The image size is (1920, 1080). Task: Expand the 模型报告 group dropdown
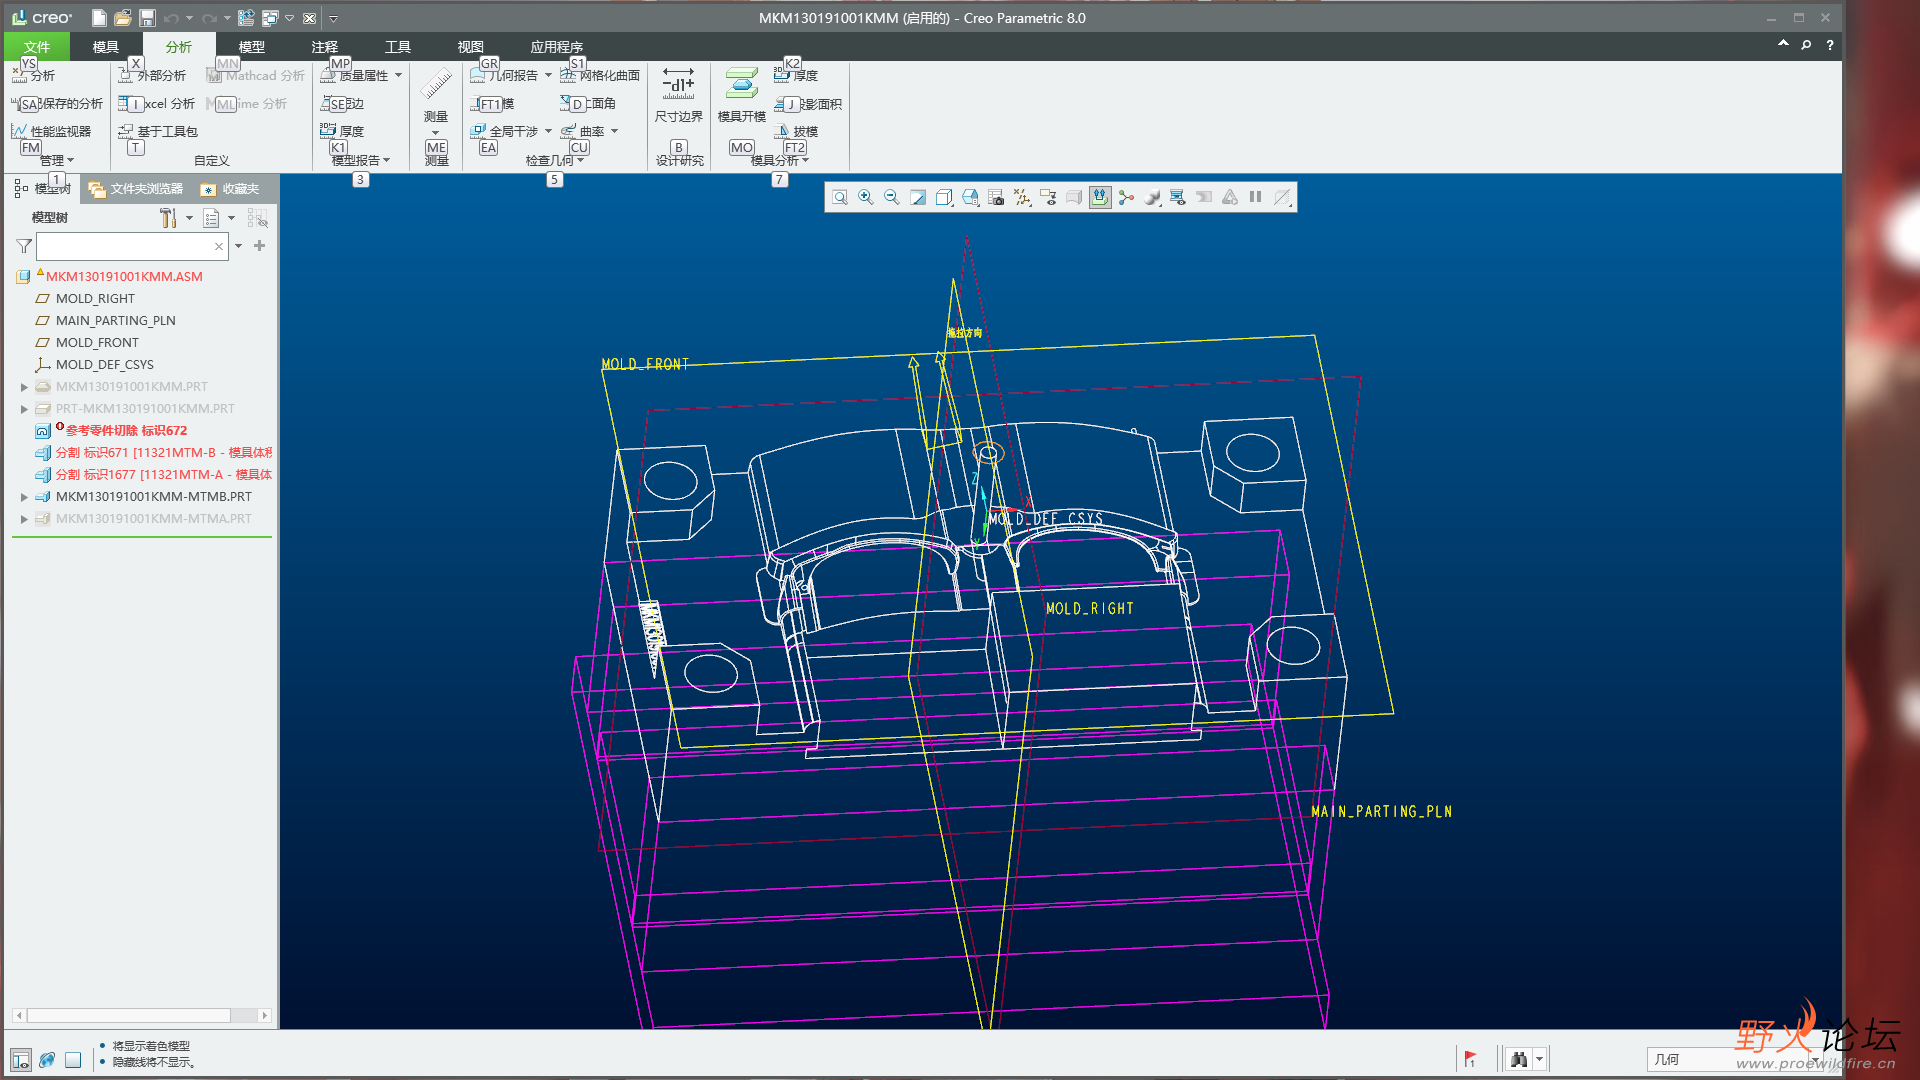click(361, 160)
